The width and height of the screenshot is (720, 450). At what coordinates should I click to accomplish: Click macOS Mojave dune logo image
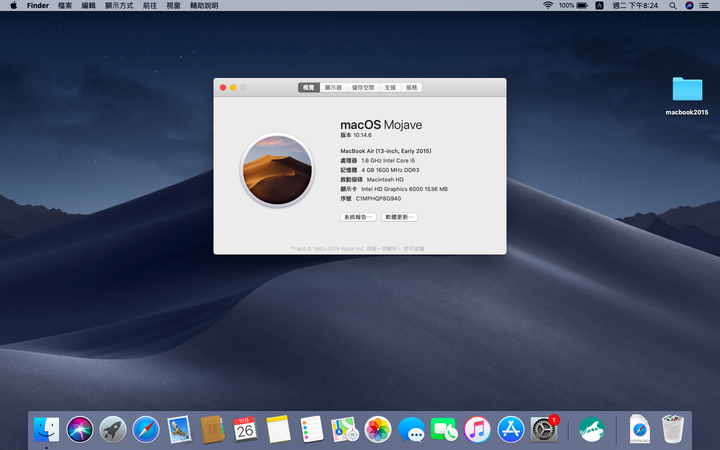277,170
